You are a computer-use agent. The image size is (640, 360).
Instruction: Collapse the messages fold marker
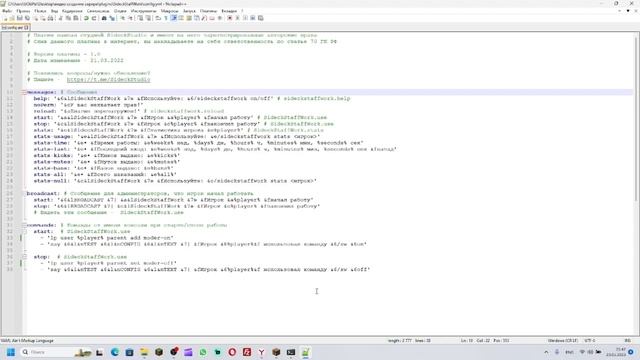[24, 92]
